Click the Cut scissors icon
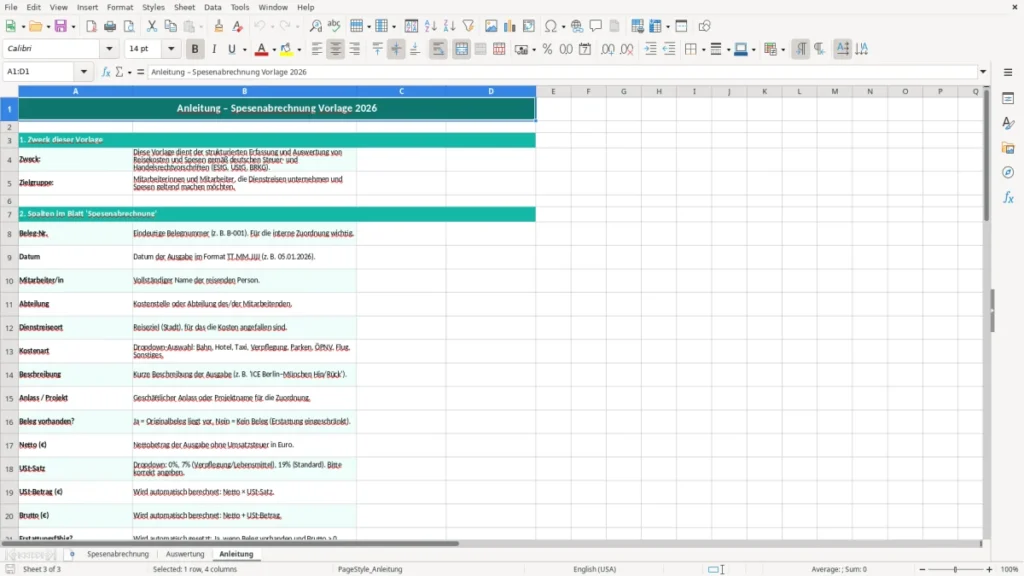The width and height of the screenshot is (1024, 576). click(x=152, y=26)
